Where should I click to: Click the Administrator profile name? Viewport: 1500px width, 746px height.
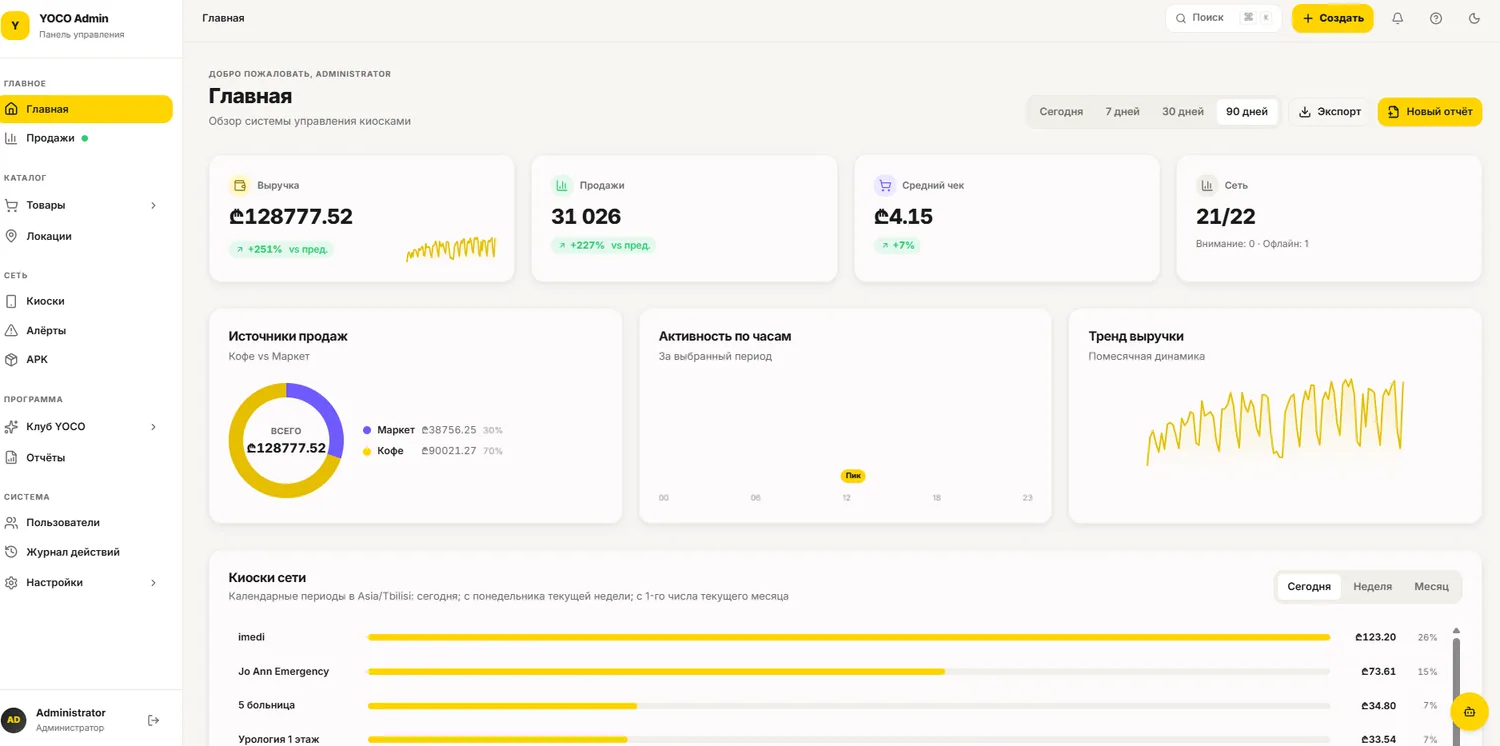coord(71,713)
